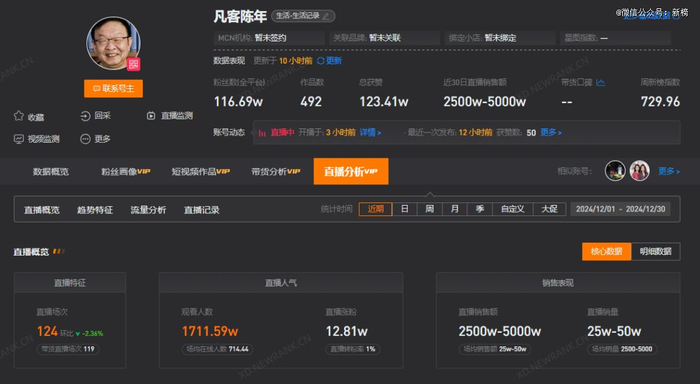The height and width of the screenshot is (384, 700).
Task: Open the 更多 ellipsis icon under avatar
Action: 85,139
